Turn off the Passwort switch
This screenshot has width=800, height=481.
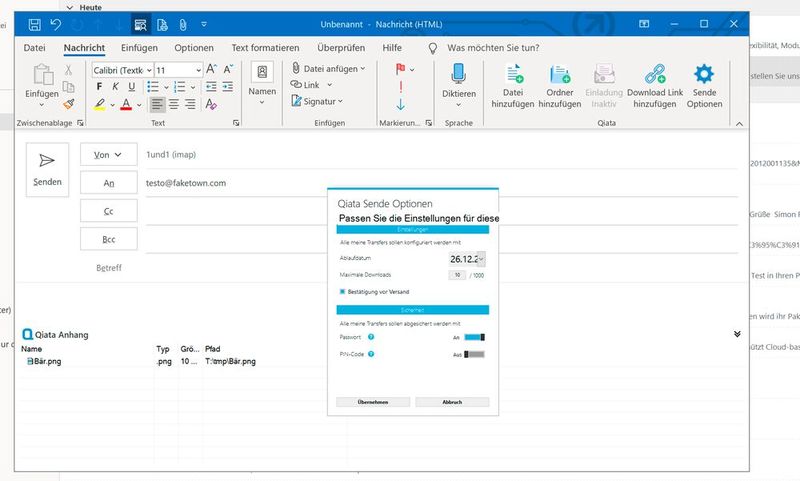click(x=473, y=338)
